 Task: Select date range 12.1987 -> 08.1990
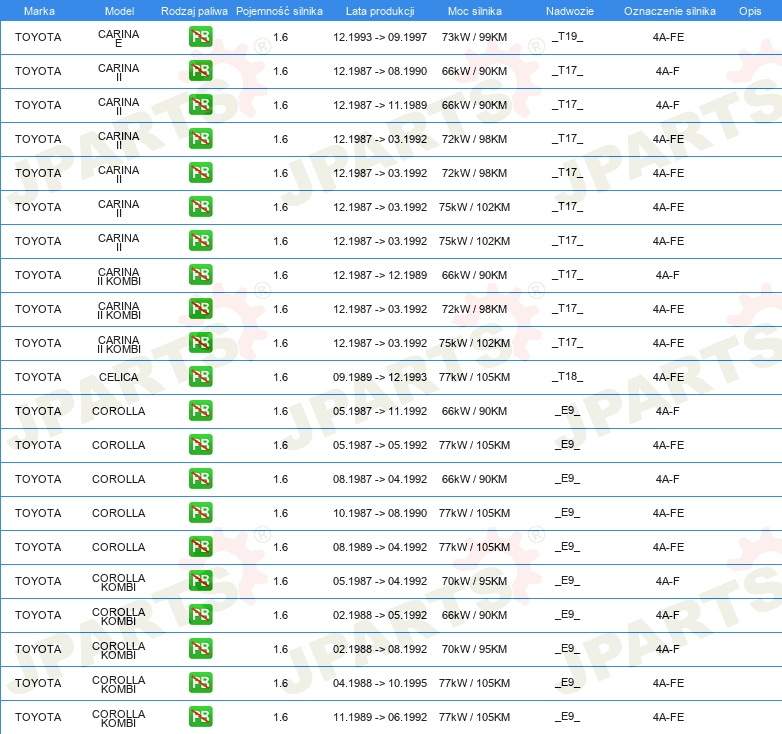point(380,71)
